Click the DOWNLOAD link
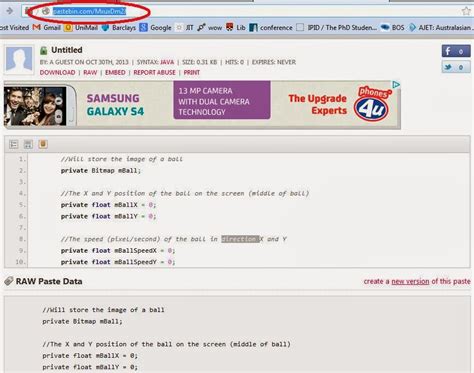Image resolution: width=474 pixels, height=373 pixels. (x=57, y=72)
